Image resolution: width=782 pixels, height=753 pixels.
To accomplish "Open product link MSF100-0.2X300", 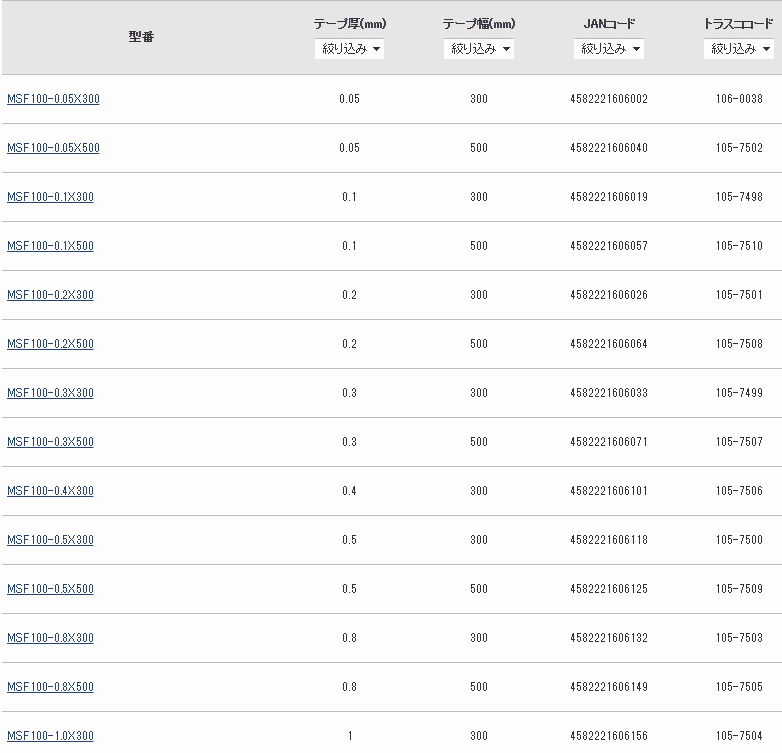I will pyautogui.click(x=50, y=295).
